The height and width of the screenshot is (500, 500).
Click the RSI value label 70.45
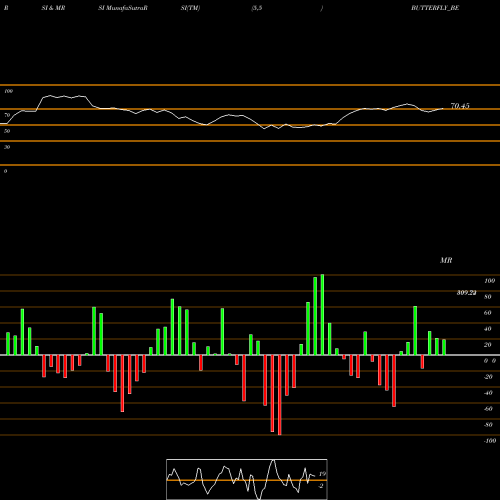coord(460,106)
